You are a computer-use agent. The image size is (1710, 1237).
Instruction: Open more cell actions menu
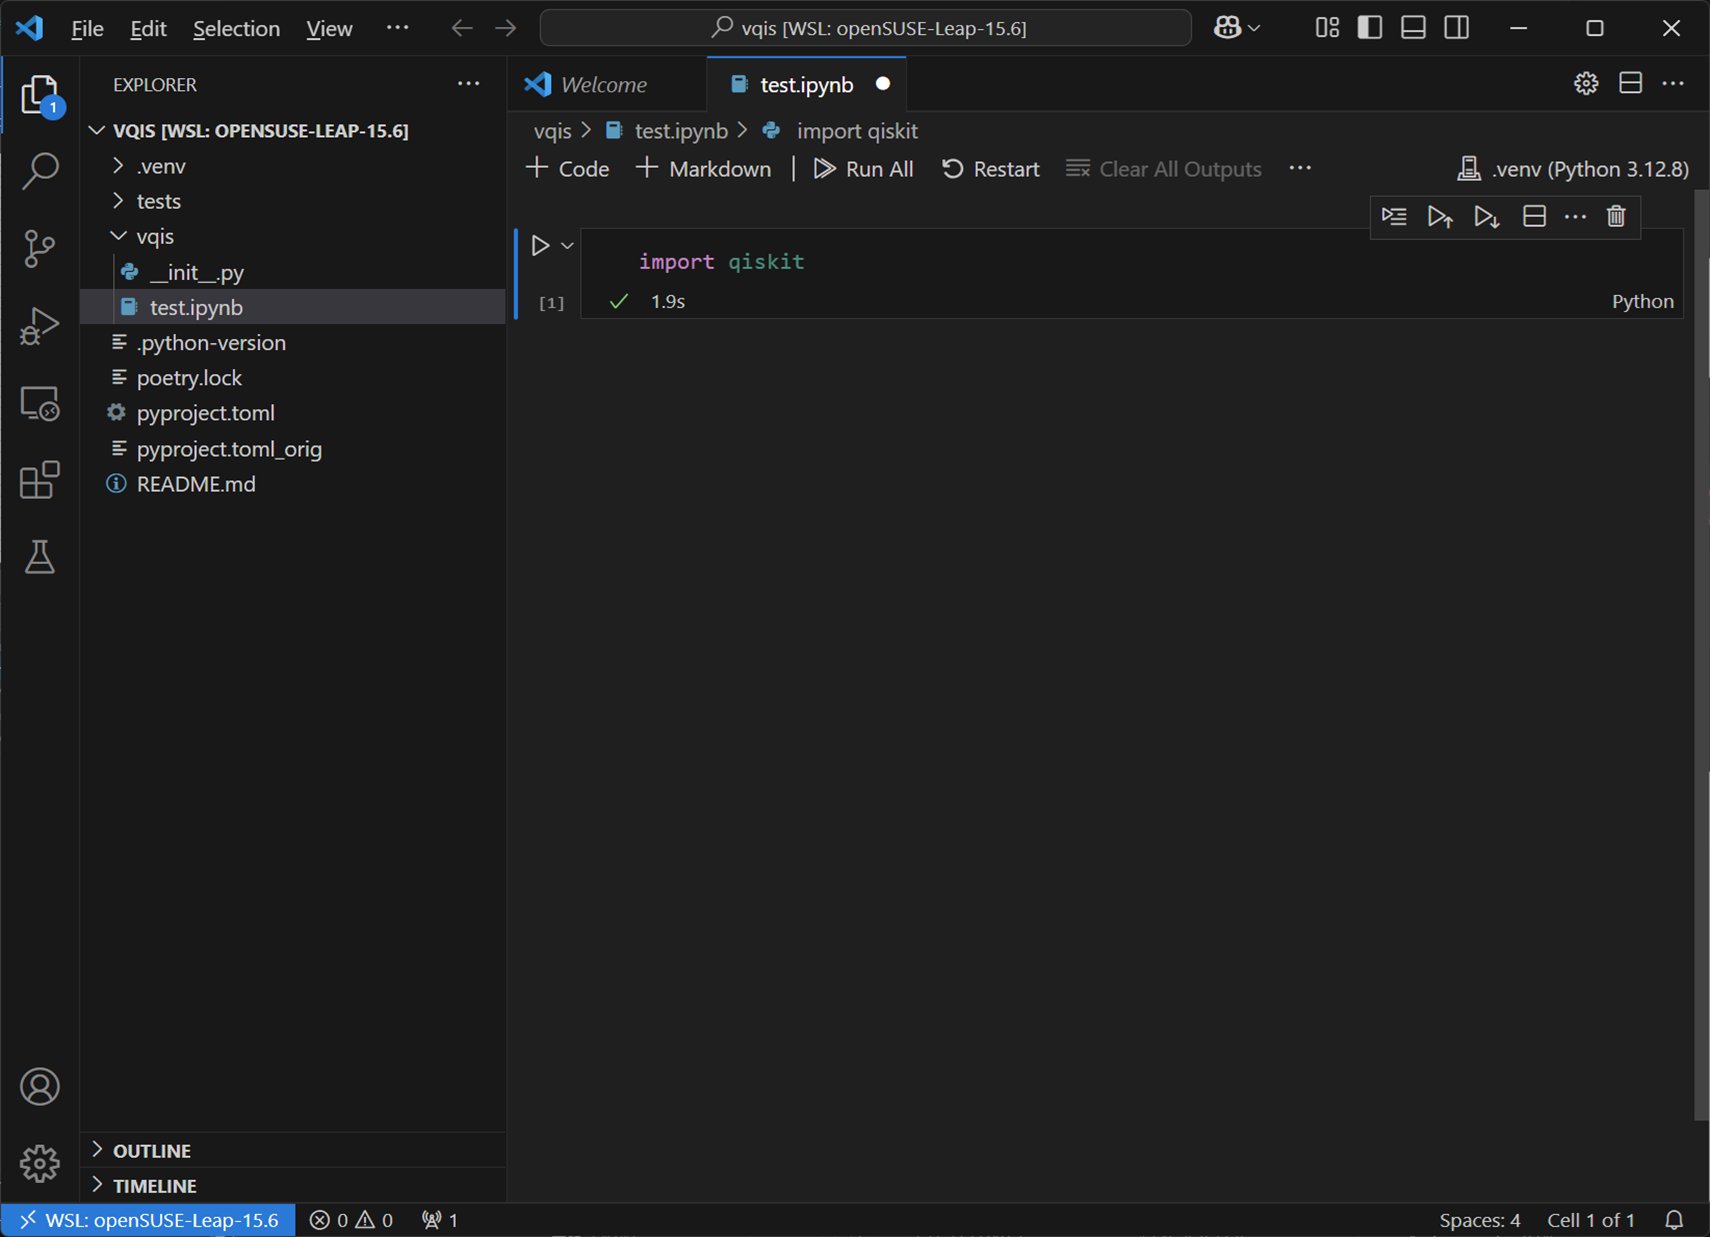[x=1575, y=216]
